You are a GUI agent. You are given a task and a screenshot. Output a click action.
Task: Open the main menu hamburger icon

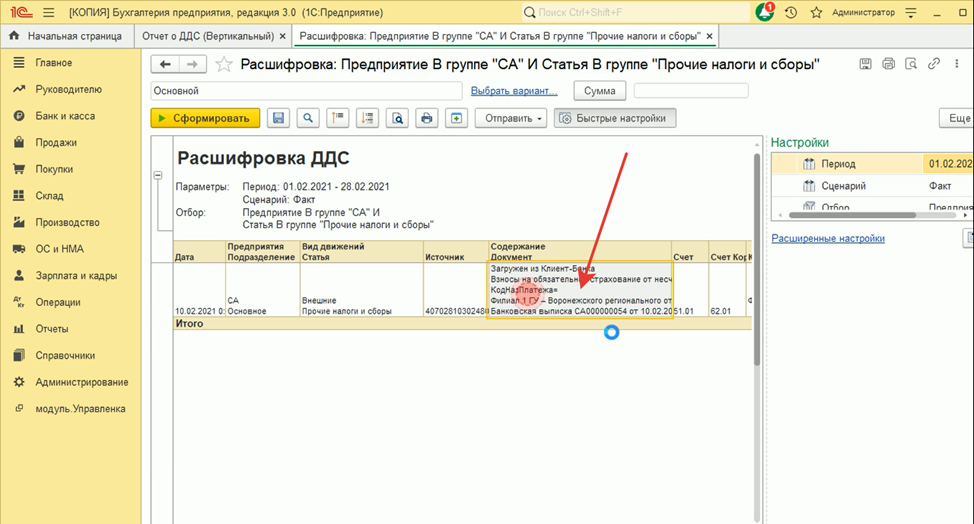coord(48,12)
